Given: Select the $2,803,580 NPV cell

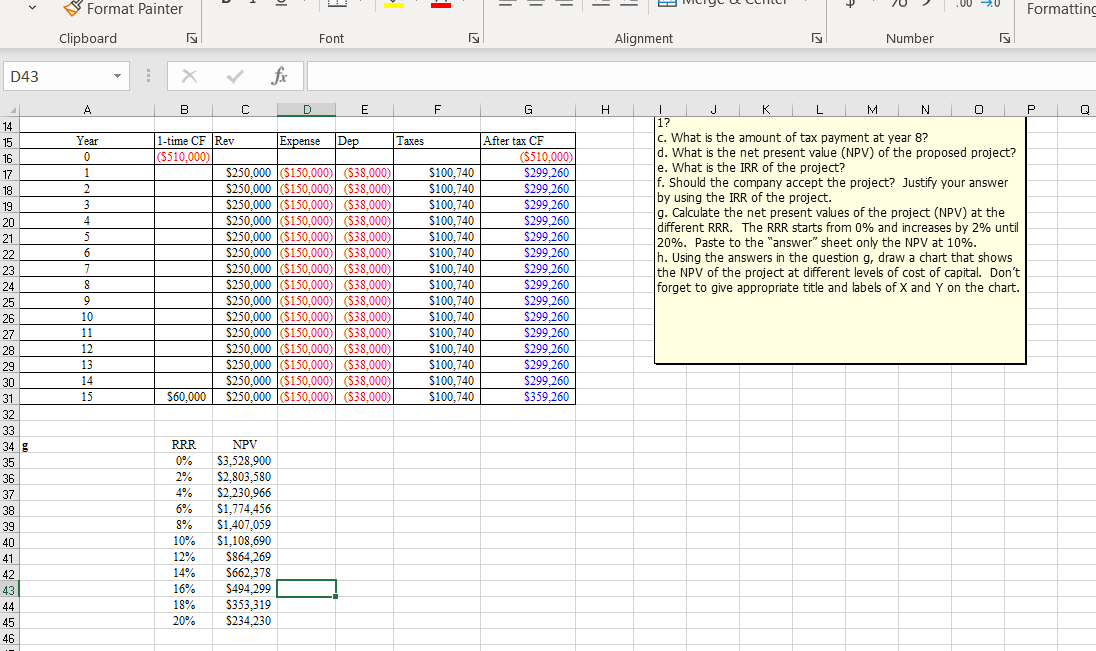Looking at the screenshot, I should (x=245, y=477).
